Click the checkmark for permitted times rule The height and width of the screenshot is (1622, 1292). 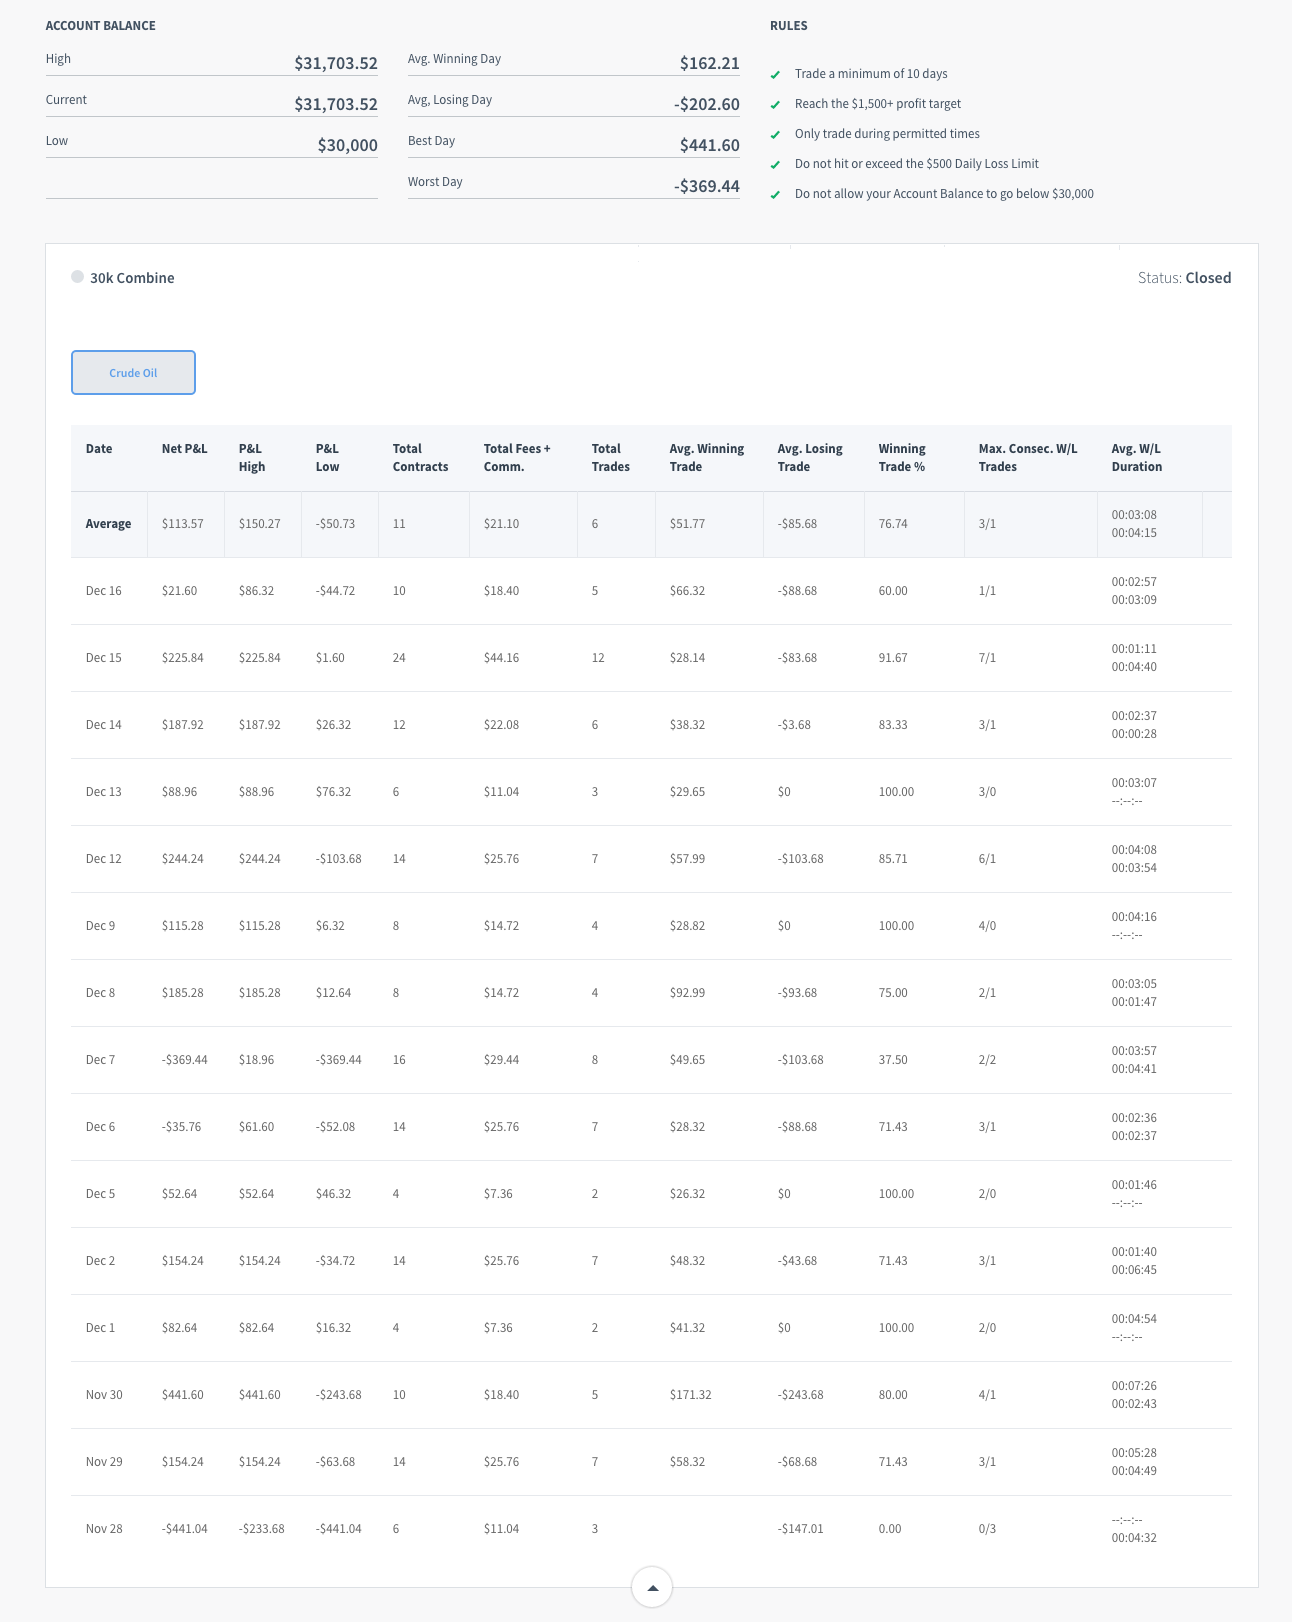tap(775, 135)
